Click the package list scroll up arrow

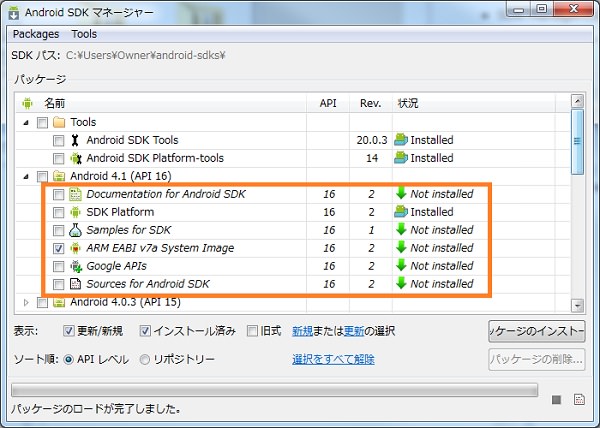pos(577,101)
